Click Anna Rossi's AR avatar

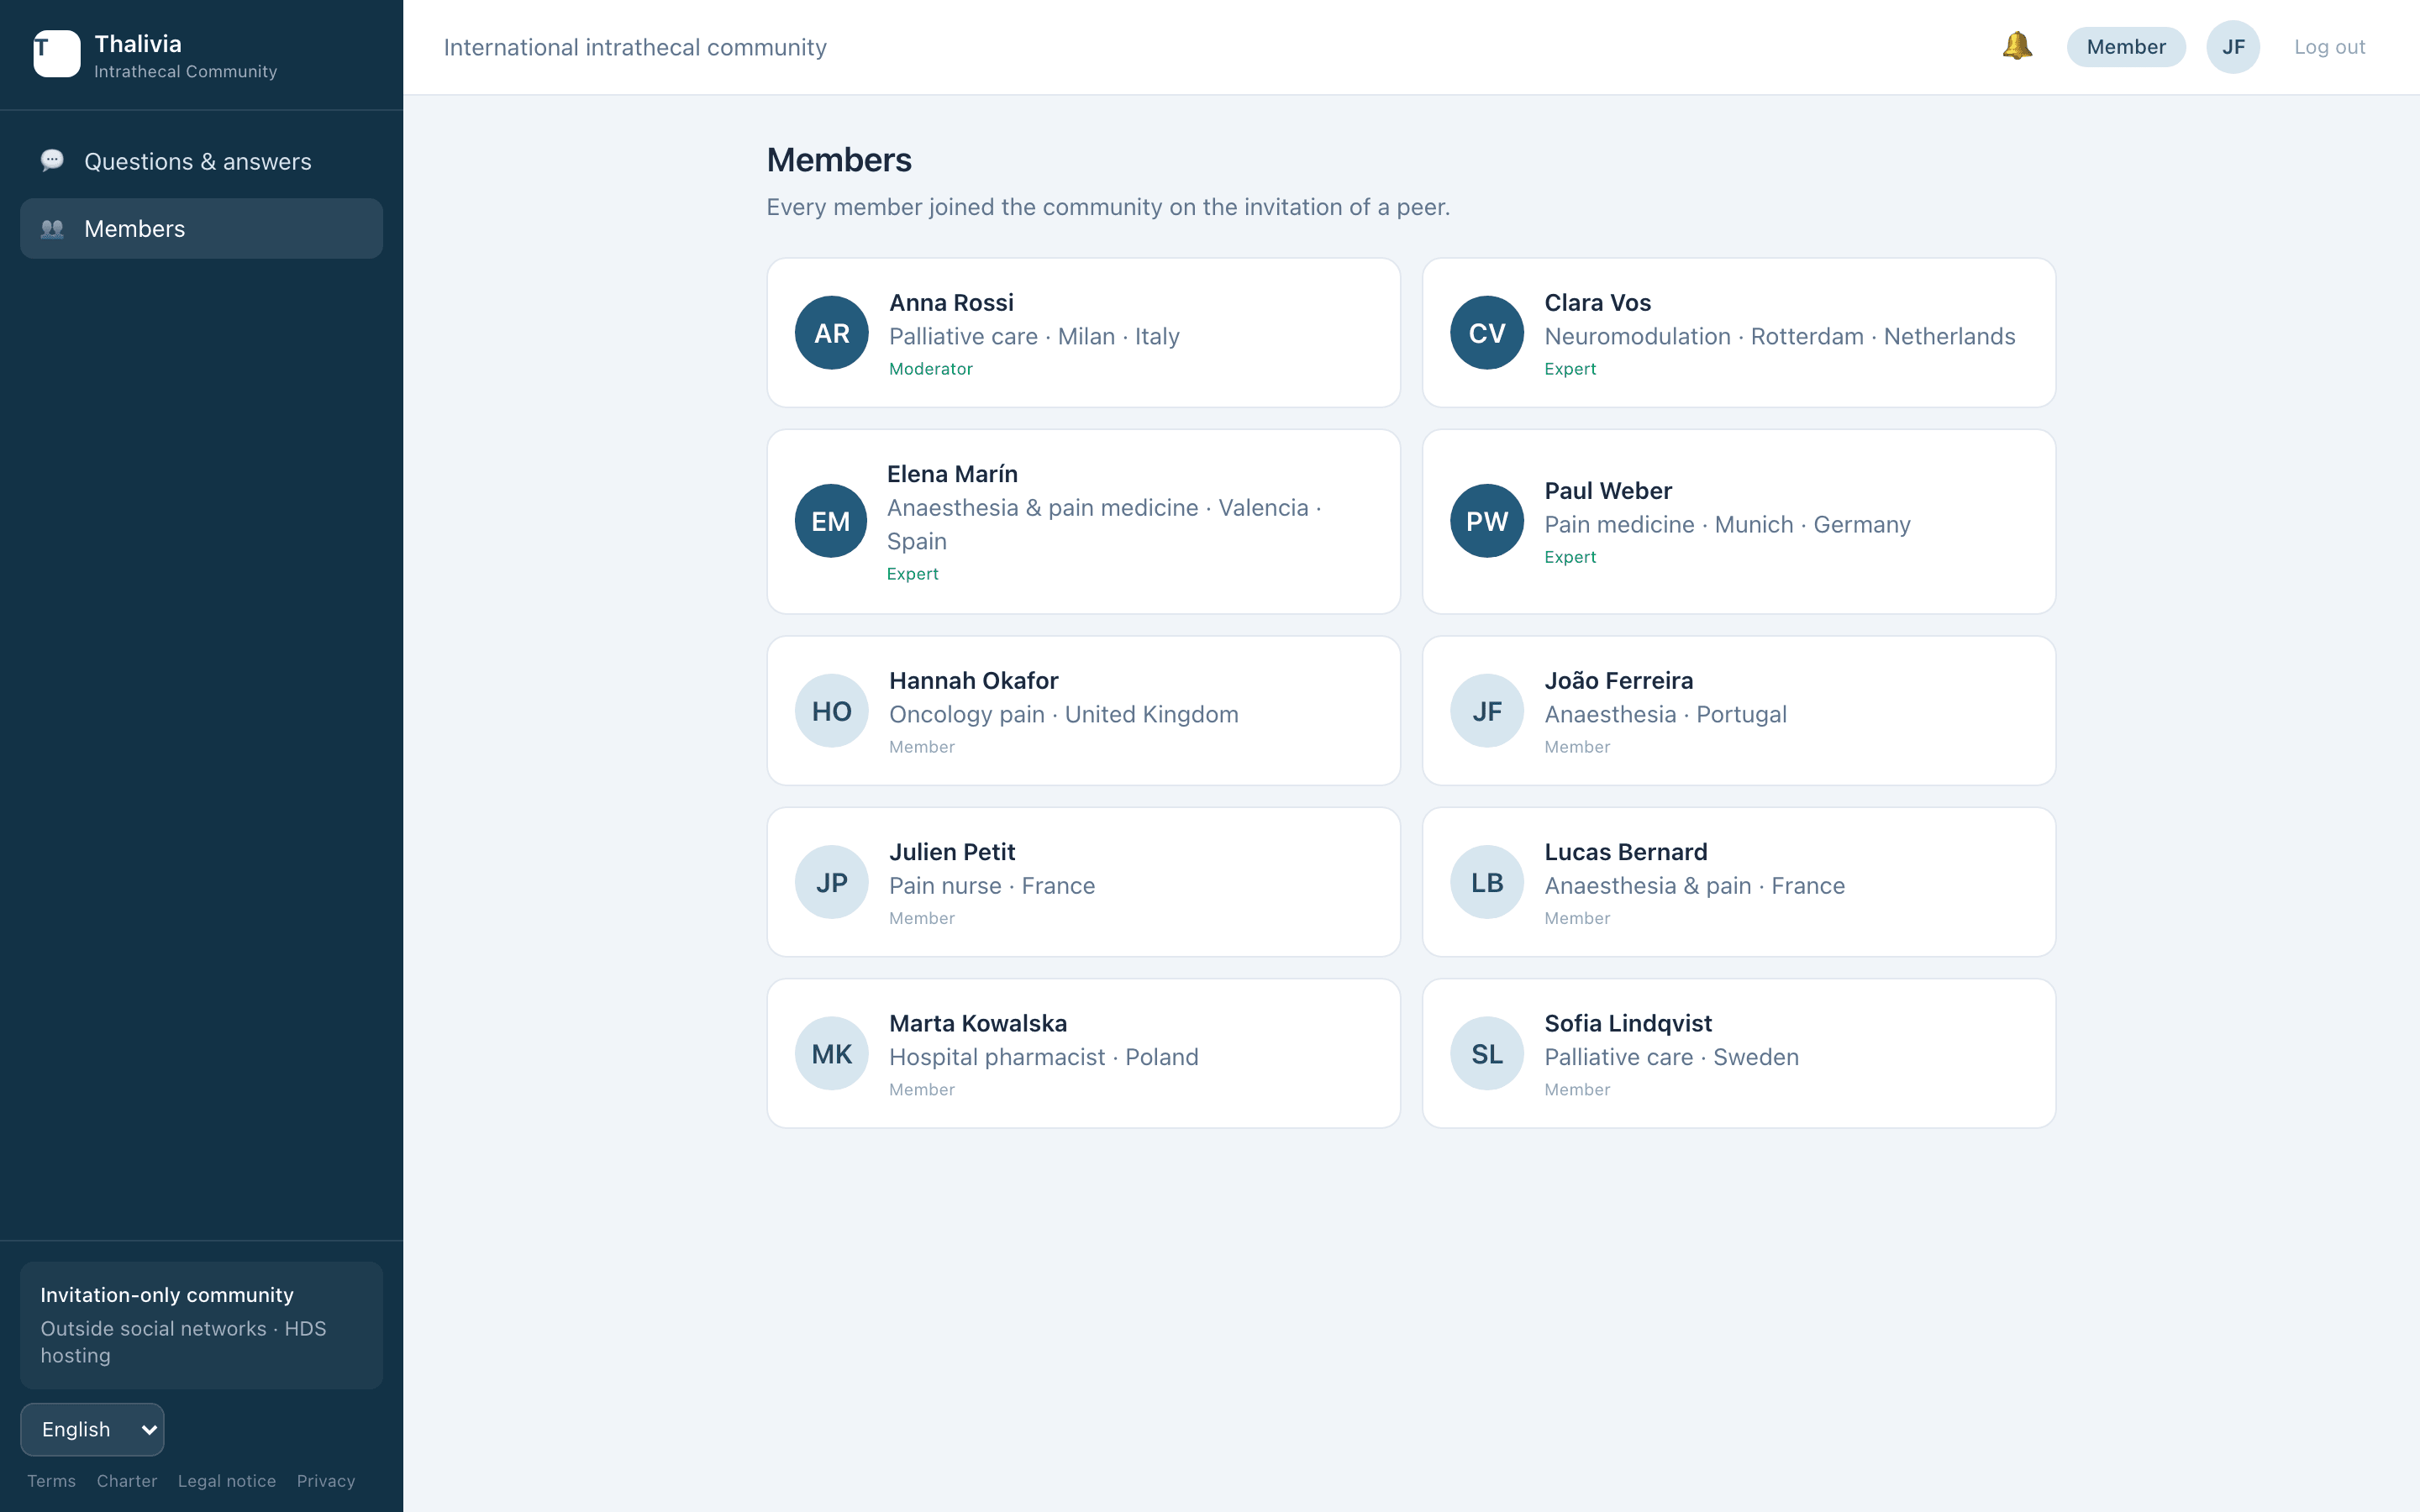coord(831,333)
